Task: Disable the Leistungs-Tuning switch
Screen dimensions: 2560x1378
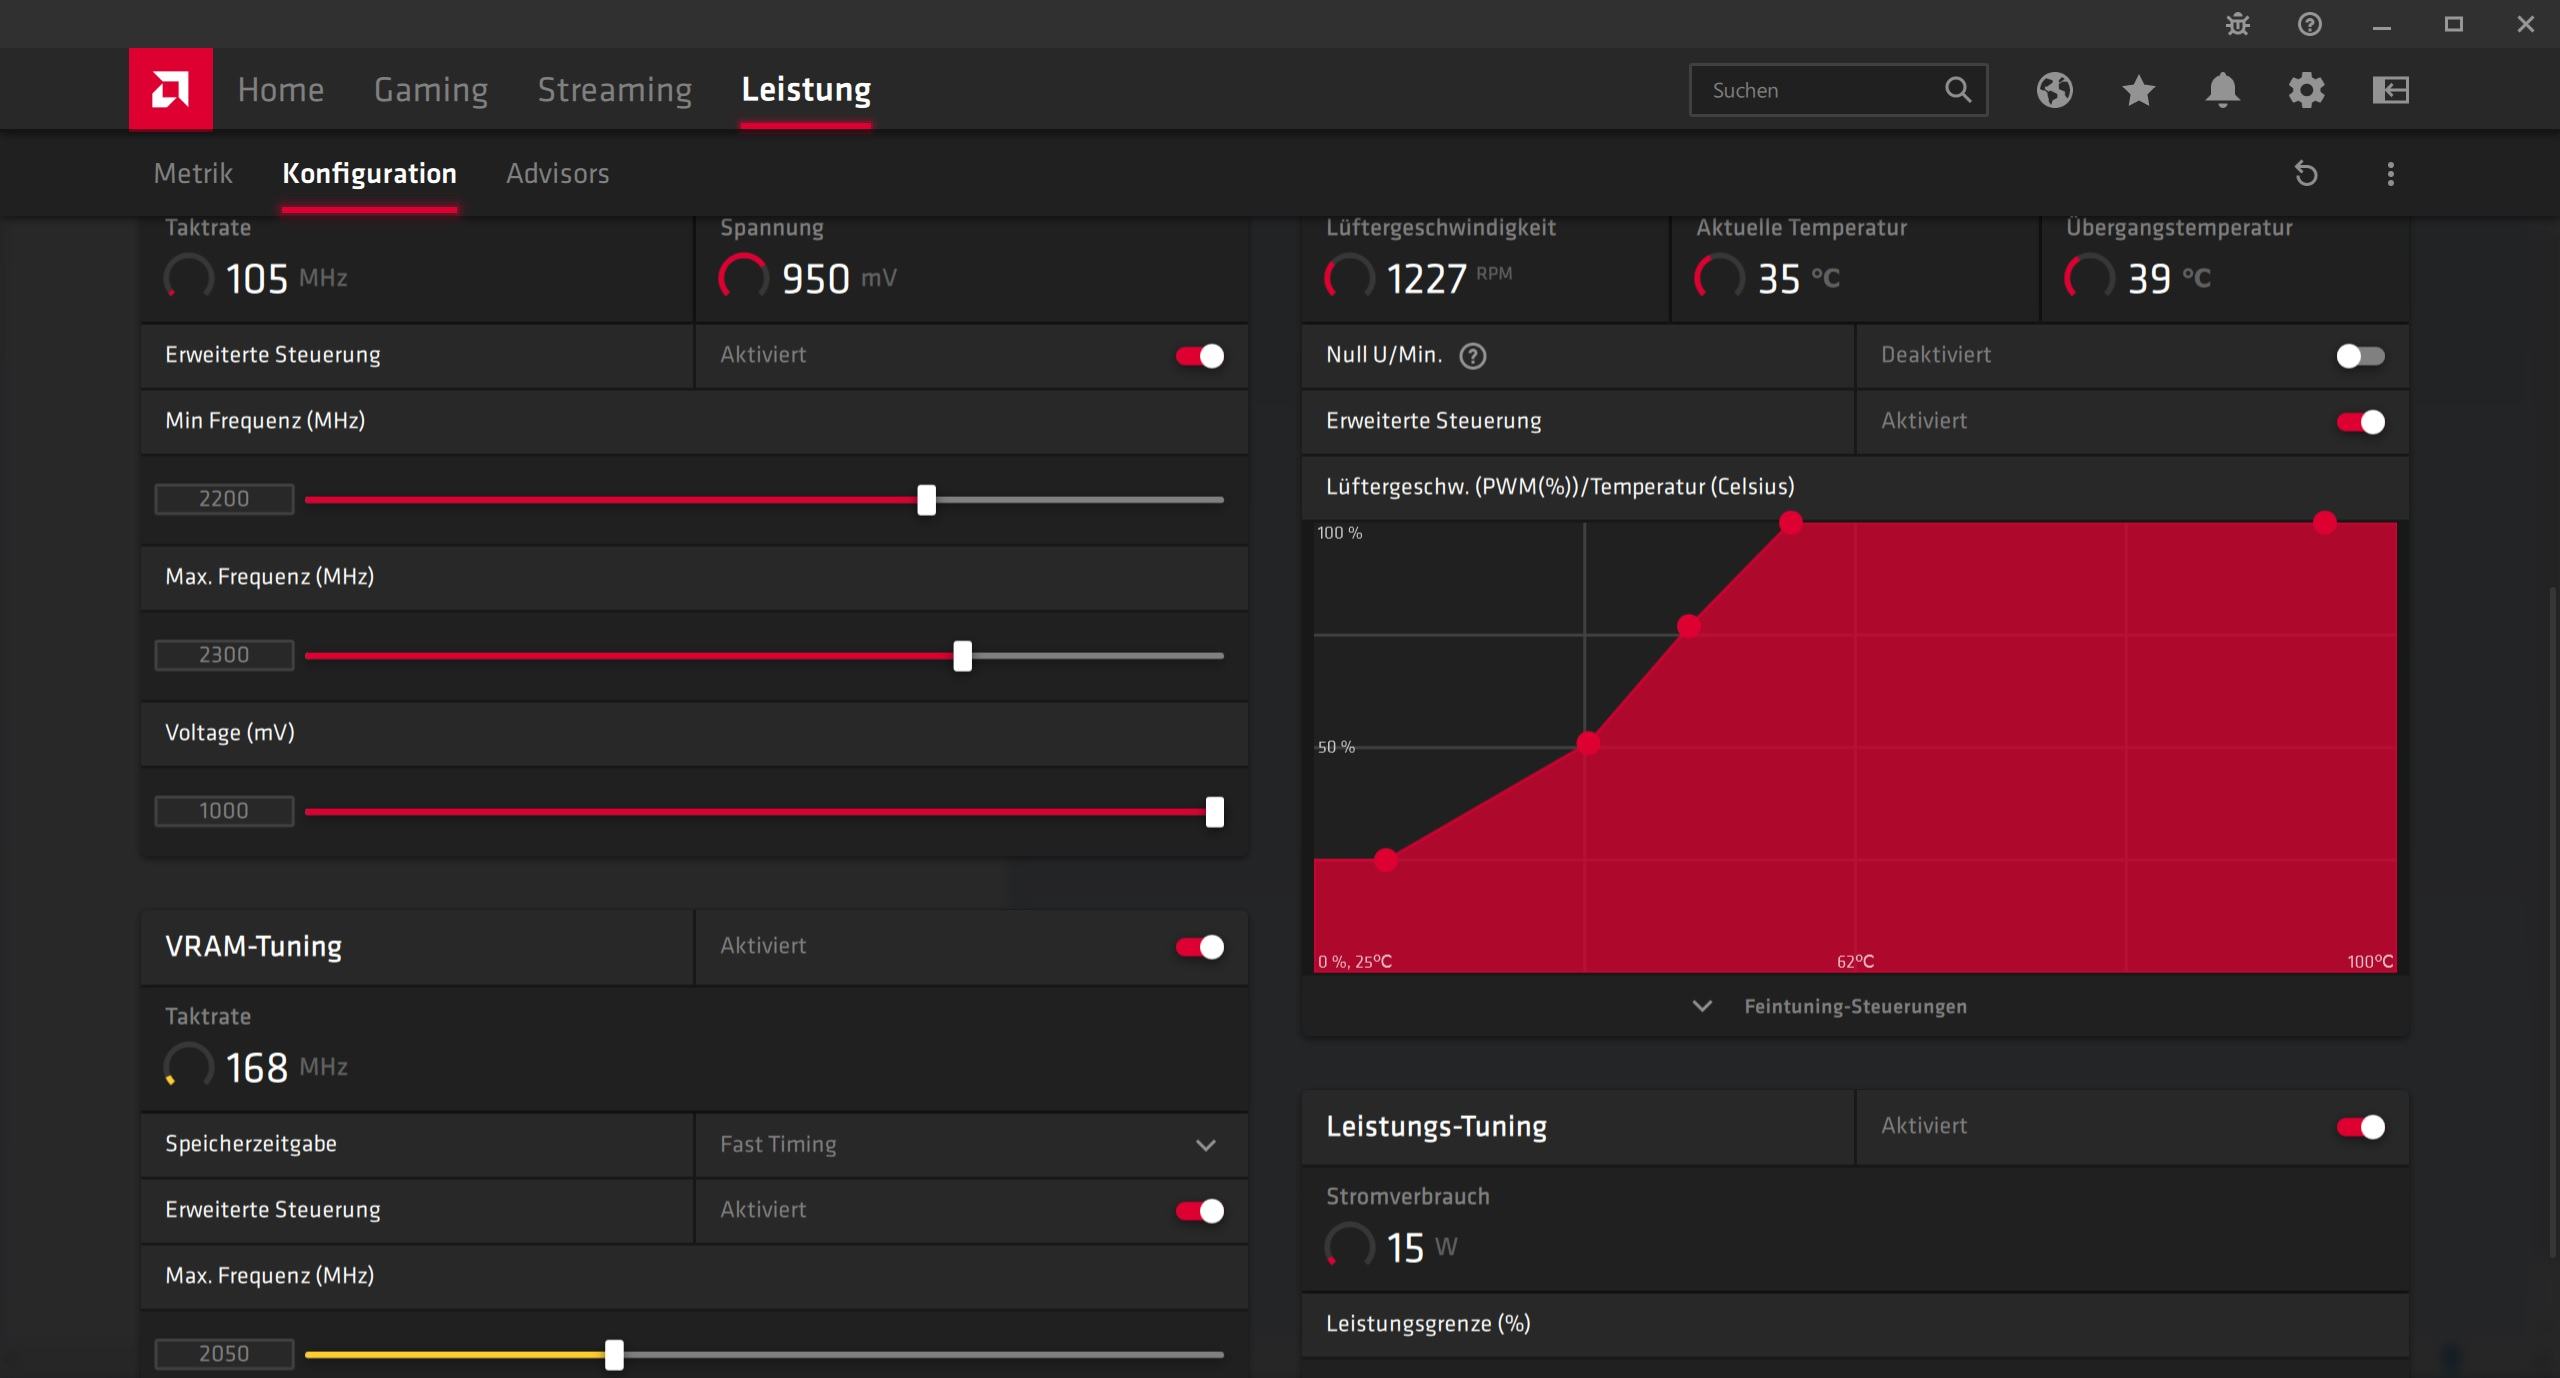Action: [x=2361, y=1127]
